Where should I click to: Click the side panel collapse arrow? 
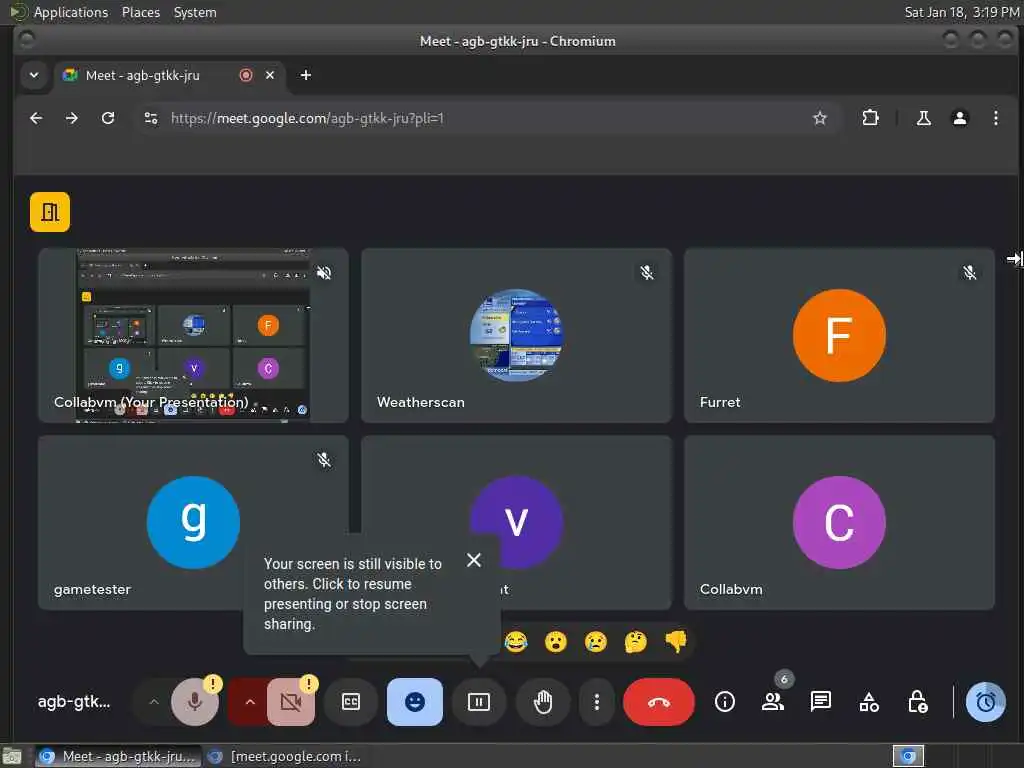click(1014, 259)
